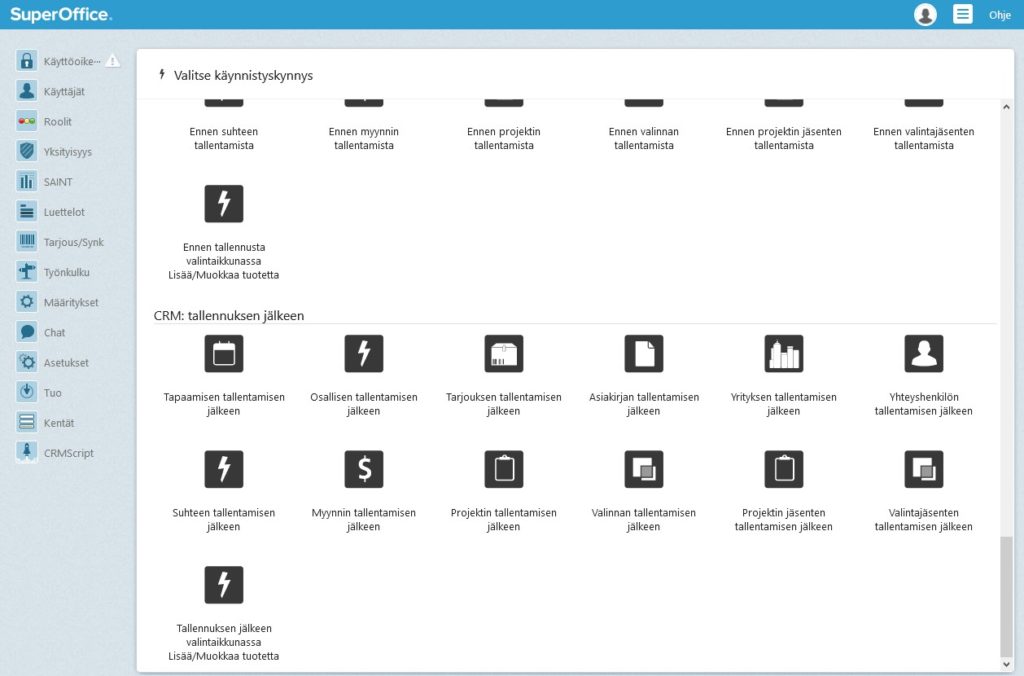This screenshot has width=1024, height=676.
Task: Click the Osallisen tallentamisen jälkeen lightning icon
Action: 364,354
